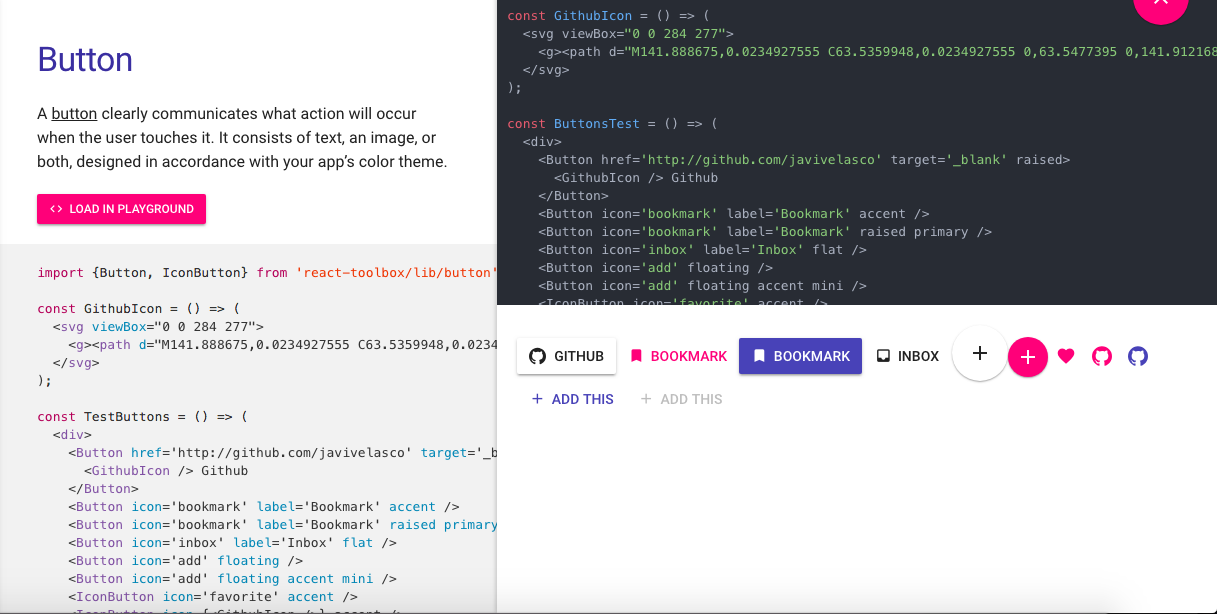Click the import statement in the left code block
Viewport: 1217px width, 614px height.
(x=266, y=272)
